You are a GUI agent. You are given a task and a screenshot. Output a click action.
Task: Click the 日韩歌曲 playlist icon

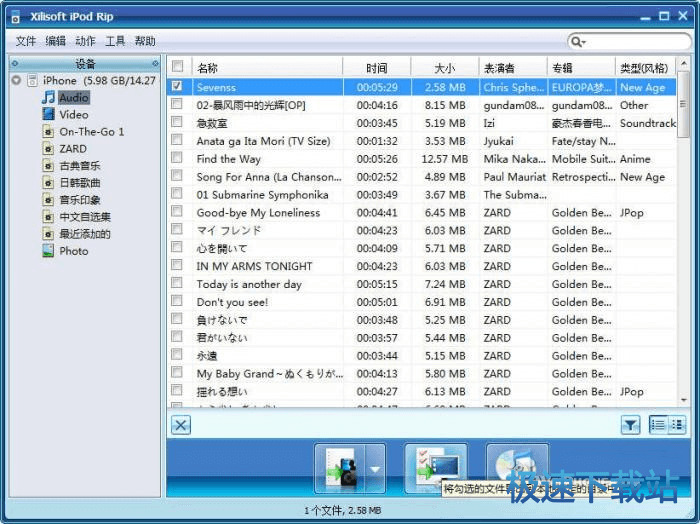pyautogui.click(x=48, y=183)
